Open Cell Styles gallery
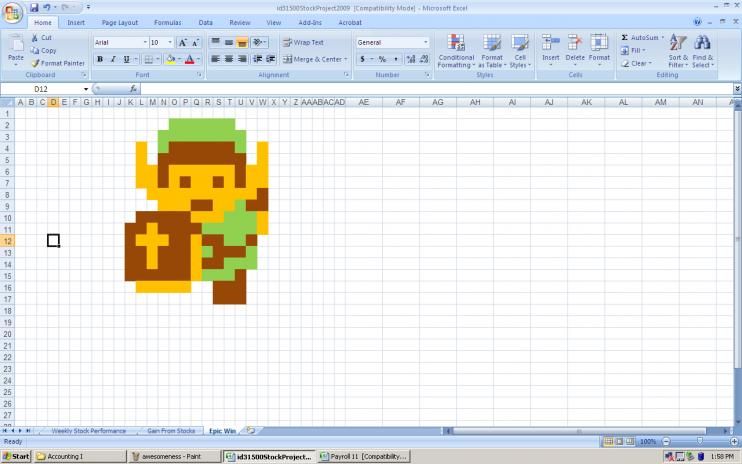The width and height of the screenshot is (742, 464). click(520, 51)
